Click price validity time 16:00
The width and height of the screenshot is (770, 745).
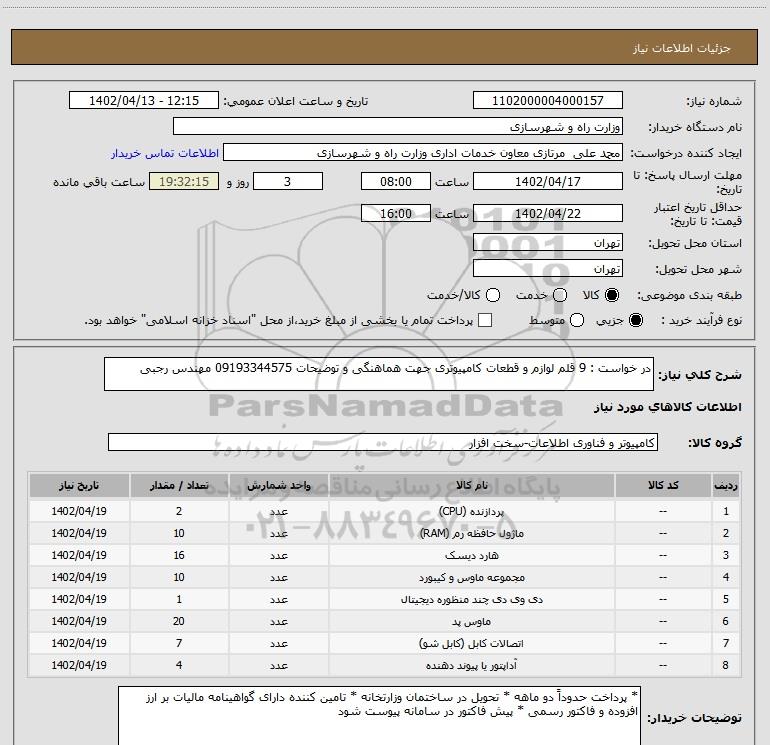tap(396, 213)
